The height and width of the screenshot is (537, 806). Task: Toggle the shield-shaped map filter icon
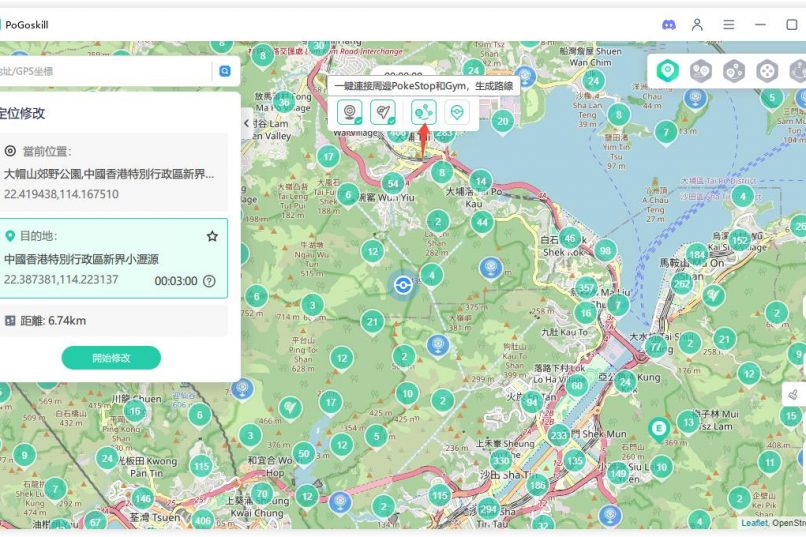tap(457, 112)
